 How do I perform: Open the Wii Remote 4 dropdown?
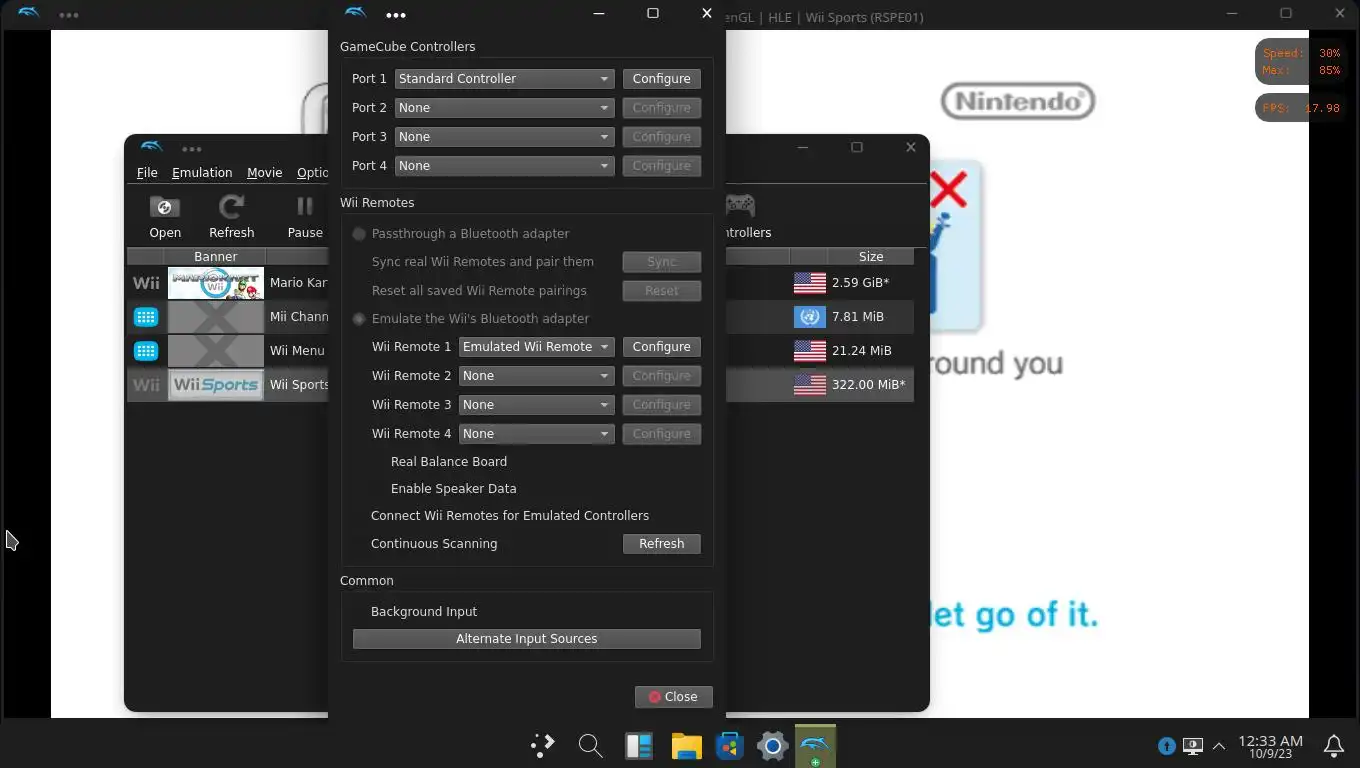(536, 434)
